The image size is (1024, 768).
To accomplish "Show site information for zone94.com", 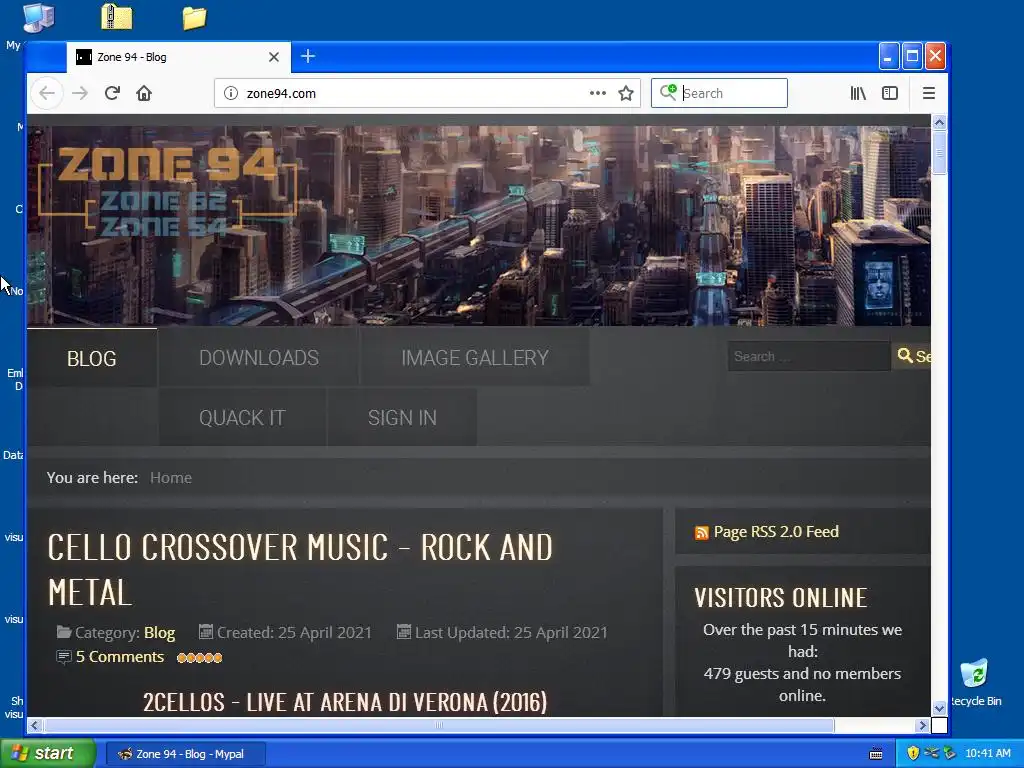I will pos(231,93).
